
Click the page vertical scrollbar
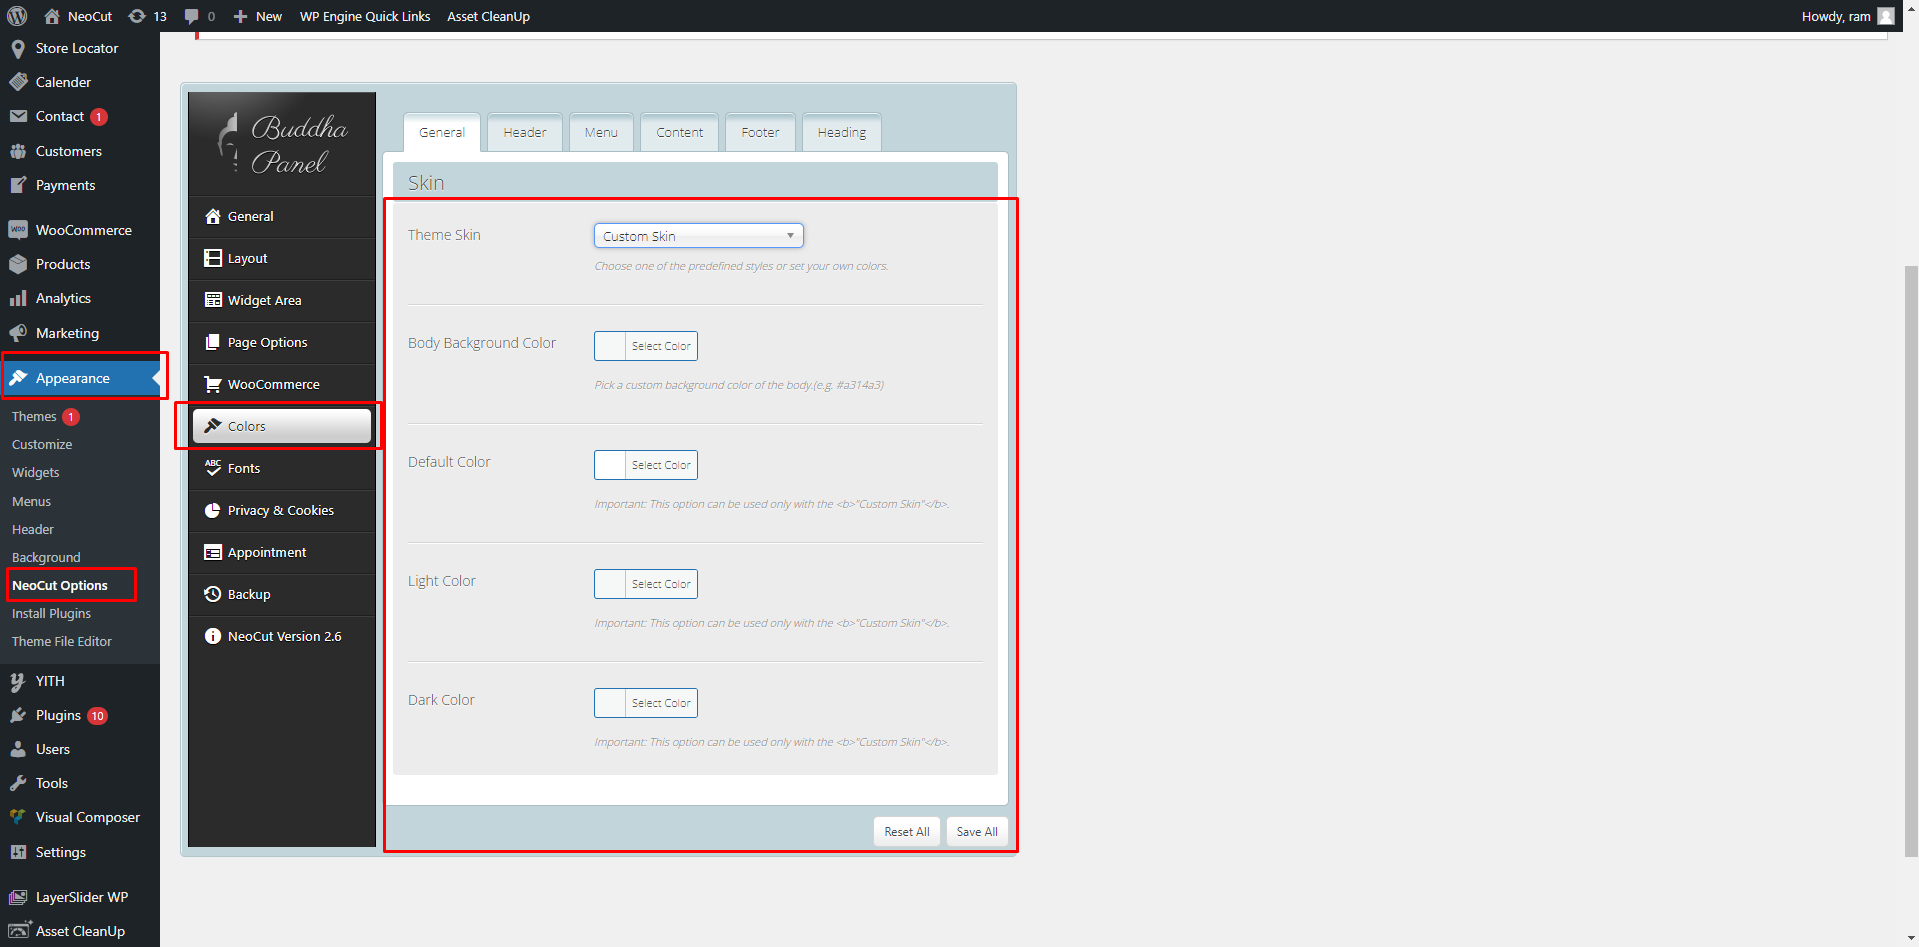(1911, 560)
